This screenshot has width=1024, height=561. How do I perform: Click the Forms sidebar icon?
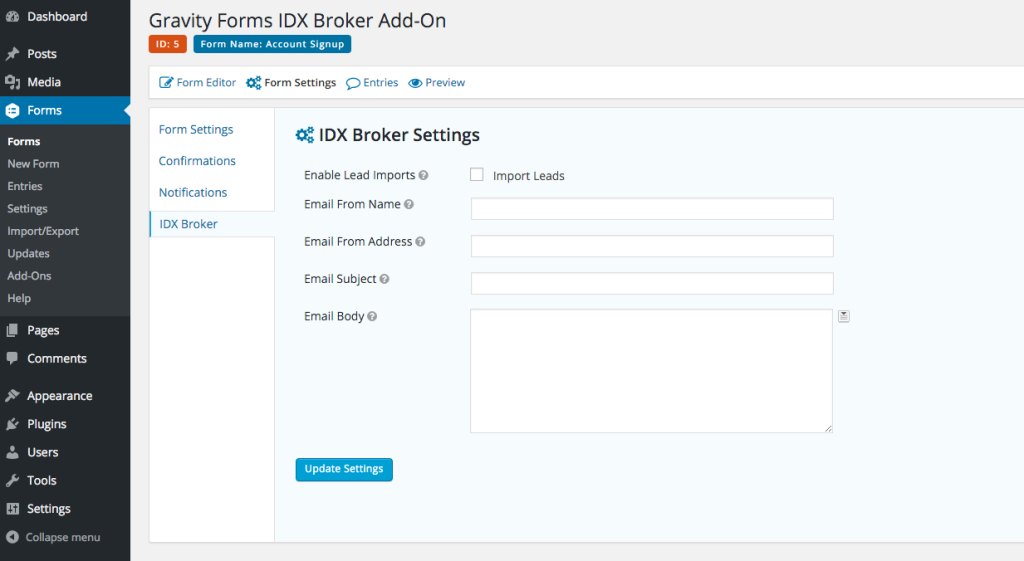(x=12, y=110)
